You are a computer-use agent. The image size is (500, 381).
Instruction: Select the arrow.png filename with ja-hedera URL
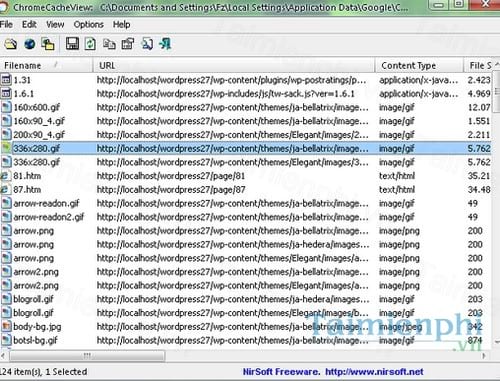point(33,244)
